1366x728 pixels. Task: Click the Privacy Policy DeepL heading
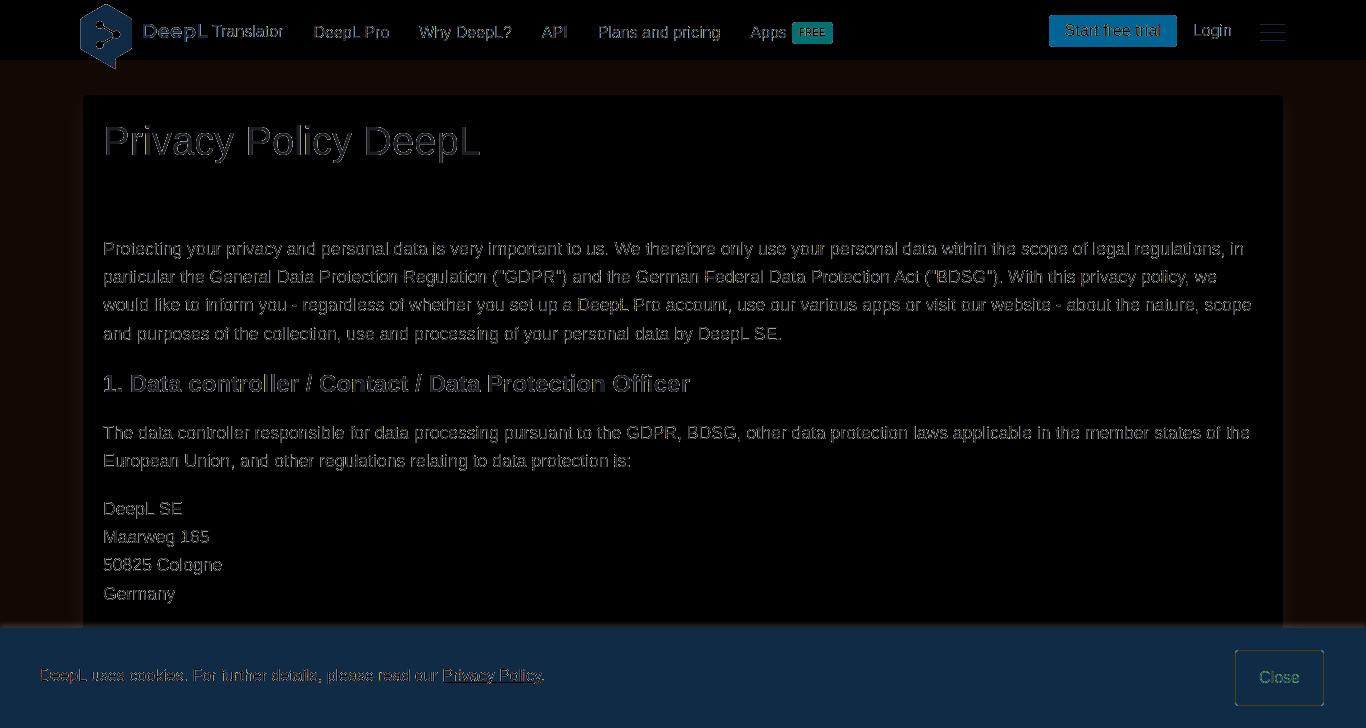(292, 141)
